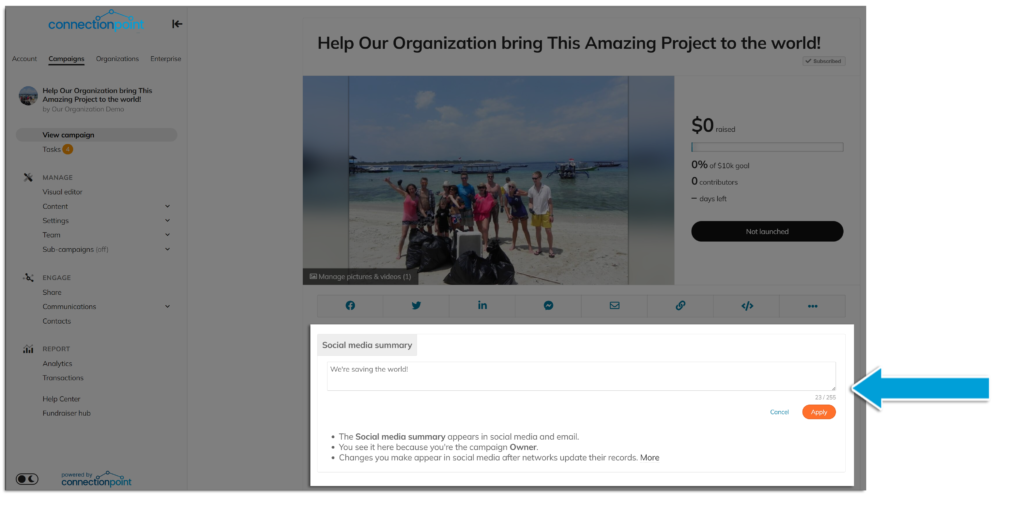Viewport: 1024px width, 510px height.
Task: Share campaign via Messenger icon
Action: [549, 306]
